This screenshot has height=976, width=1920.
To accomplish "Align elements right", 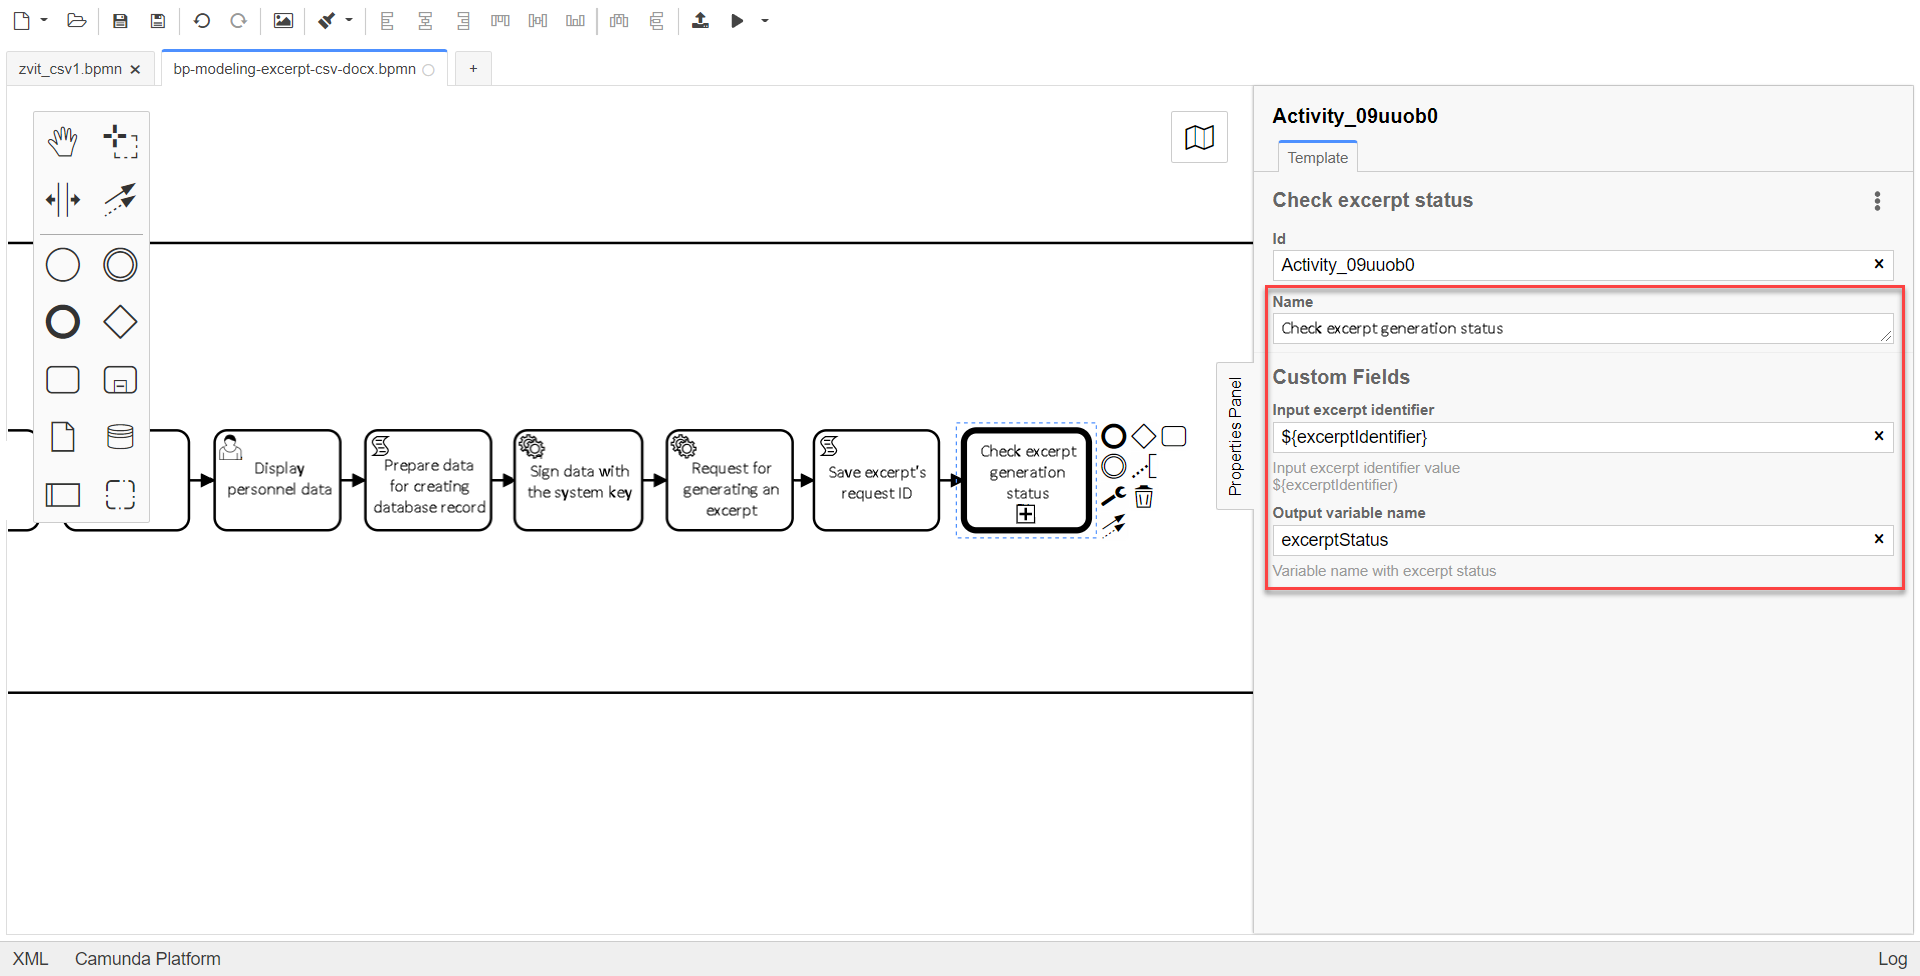I will (x=463, y=20).
